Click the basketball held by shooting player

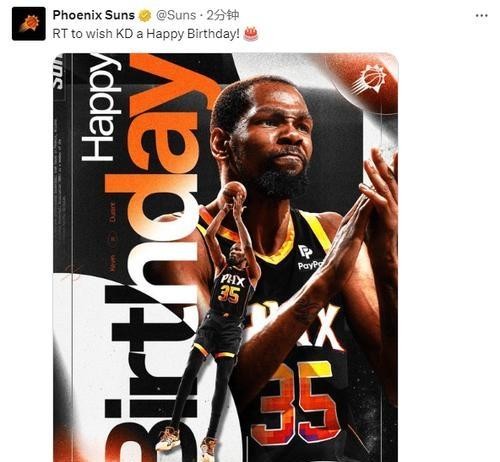235,192
